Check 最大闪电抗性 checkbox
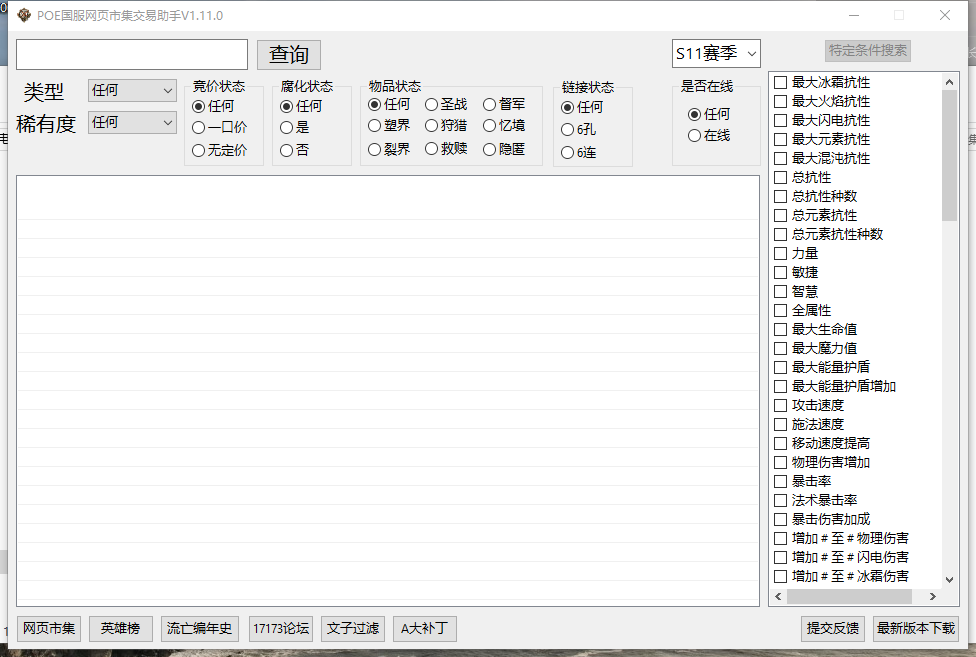The height and width of the screenshot is (657, 976). pos(781,120)
